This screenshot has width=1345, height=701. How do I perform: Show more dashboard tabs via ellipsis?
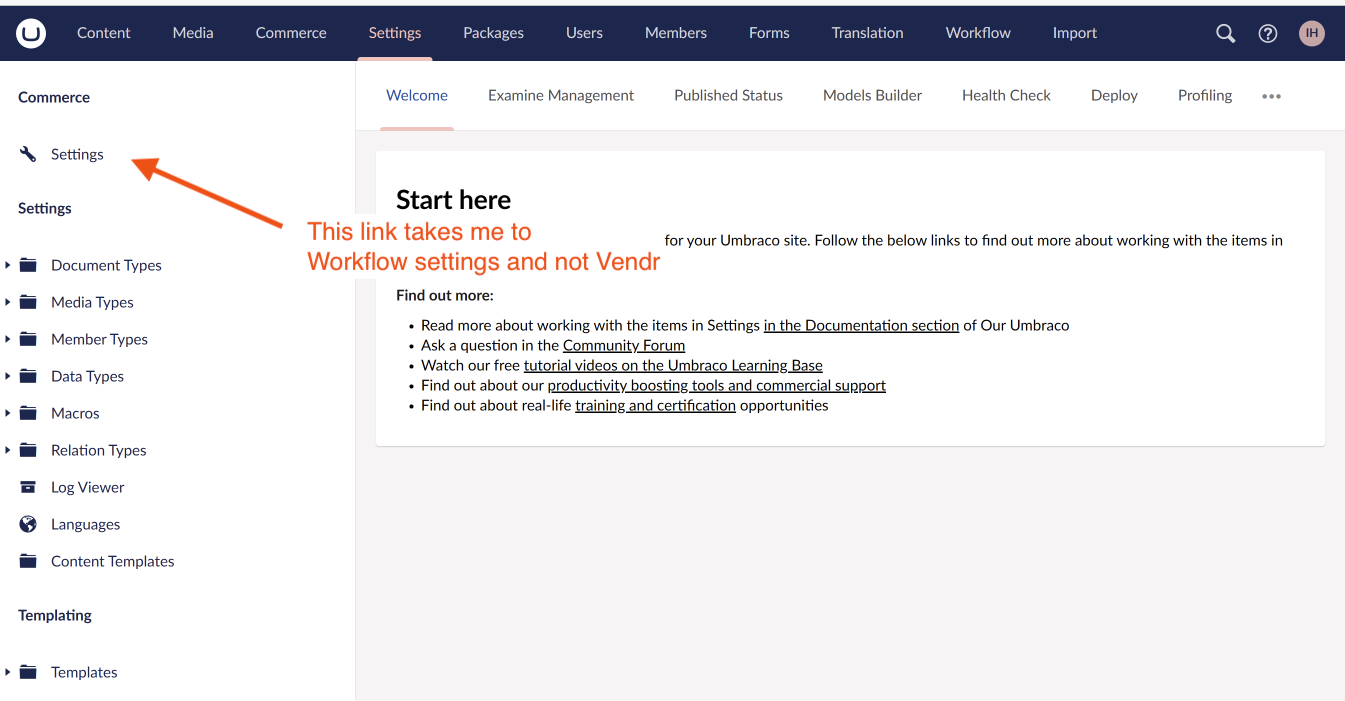1271,96
